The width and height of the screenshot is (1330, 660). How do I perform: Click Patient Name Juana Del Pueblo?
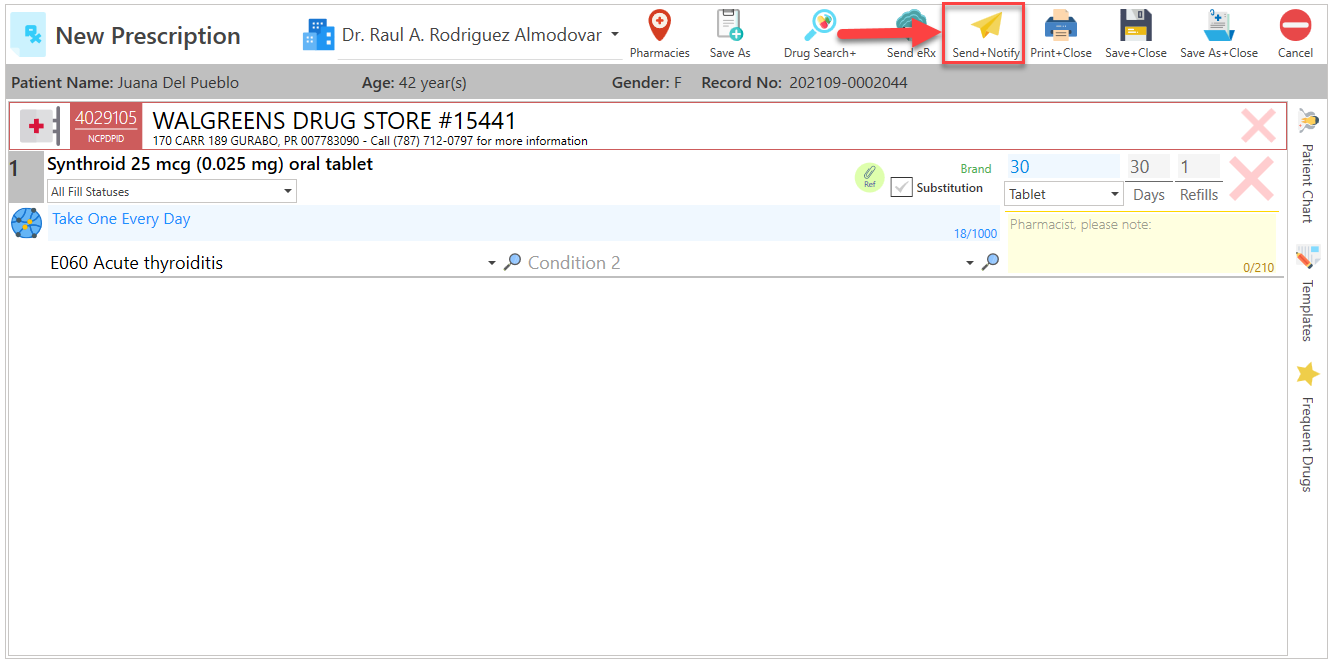tap(125, 82)
